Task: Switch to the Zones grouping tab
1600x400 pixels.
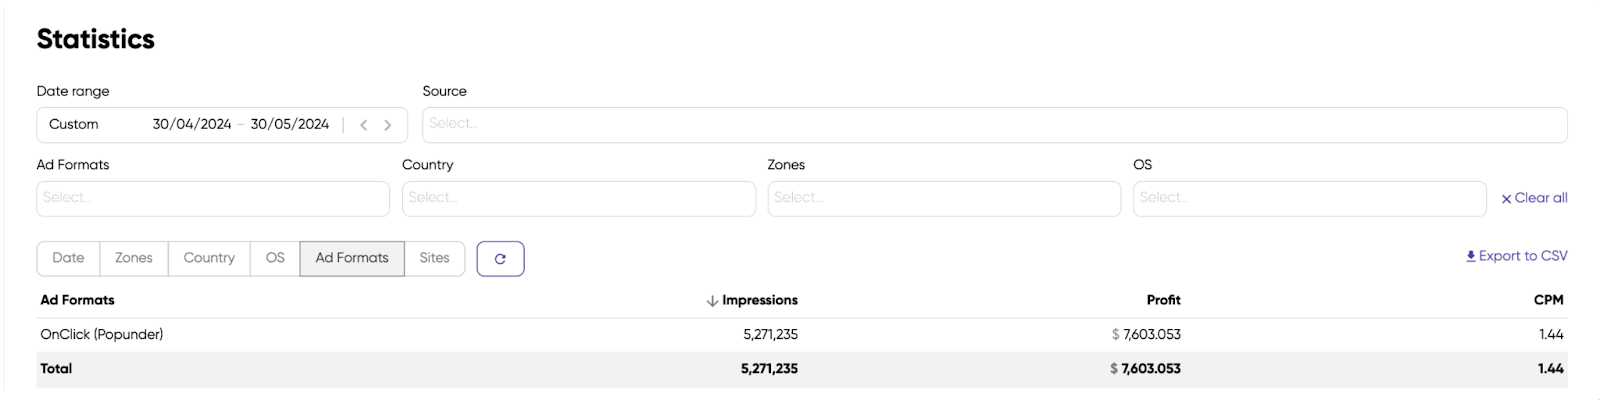Action: (134, 258)
